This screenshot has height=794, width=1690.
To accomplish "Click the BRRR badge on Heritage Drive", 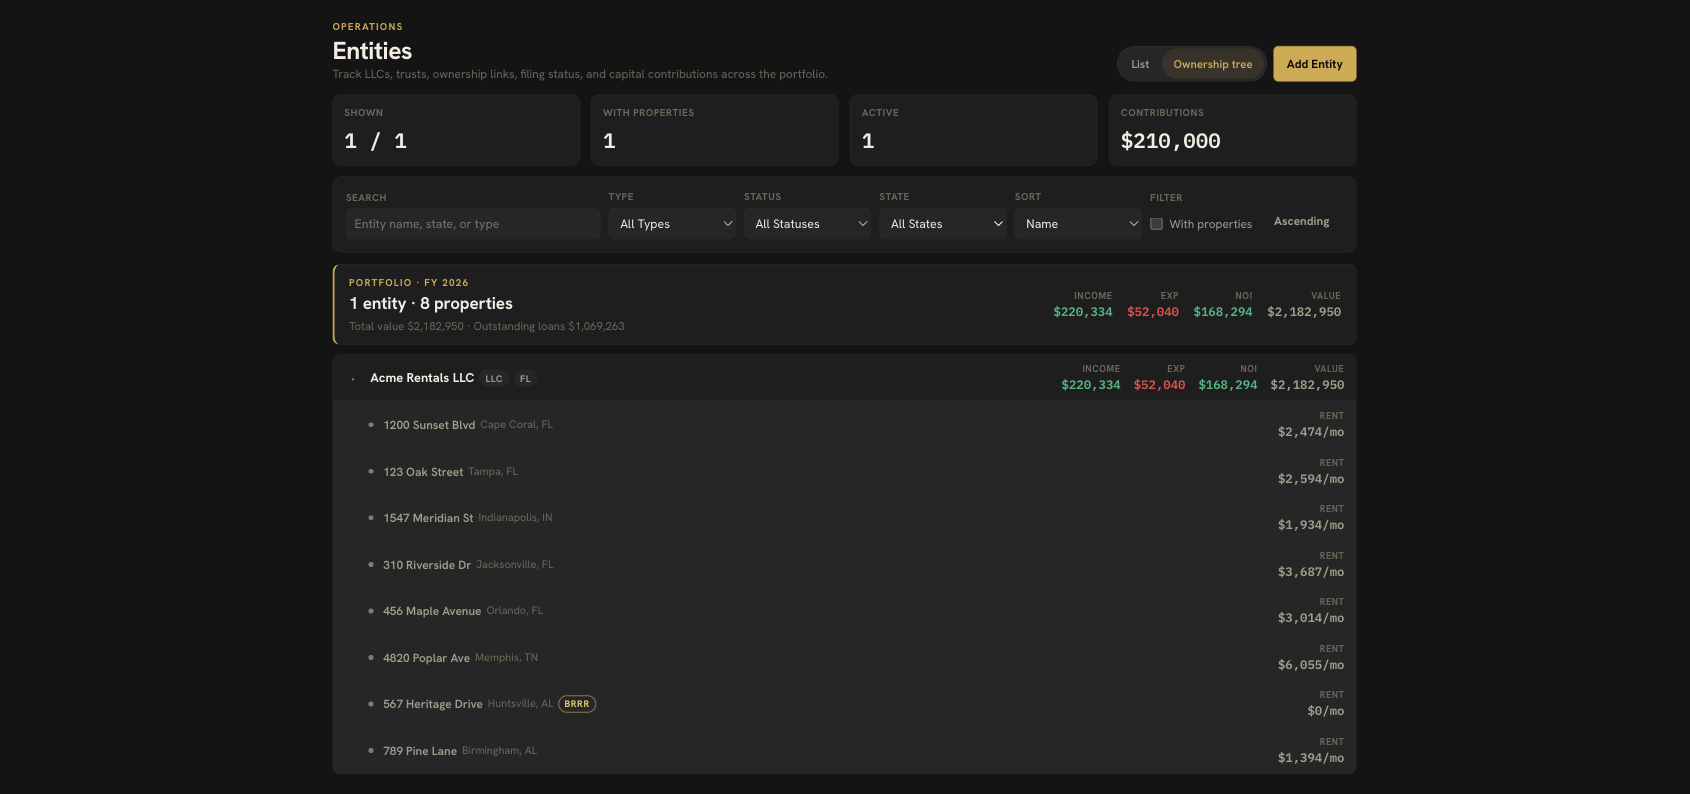I will pyautogui.click(x=577, y=704).
